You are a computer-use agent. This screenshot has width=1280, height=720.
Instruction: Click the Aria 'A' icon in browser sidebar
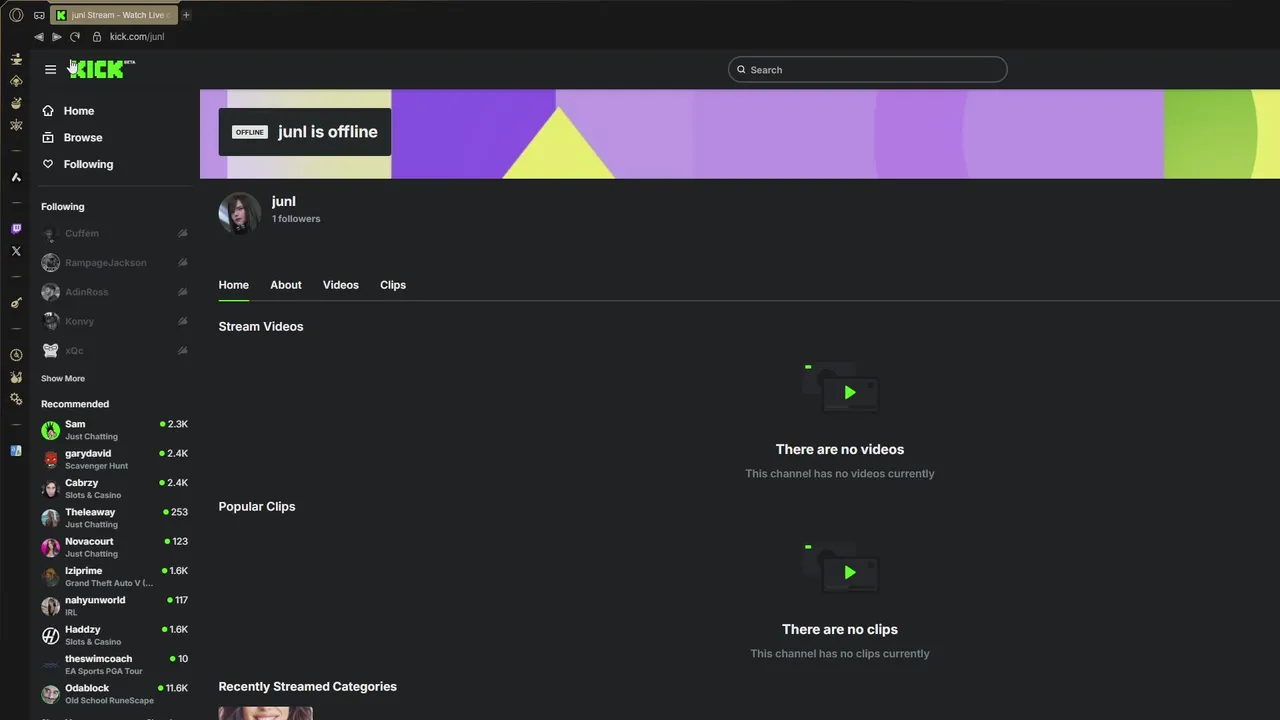pyautogui.click(x=16, y=177)
